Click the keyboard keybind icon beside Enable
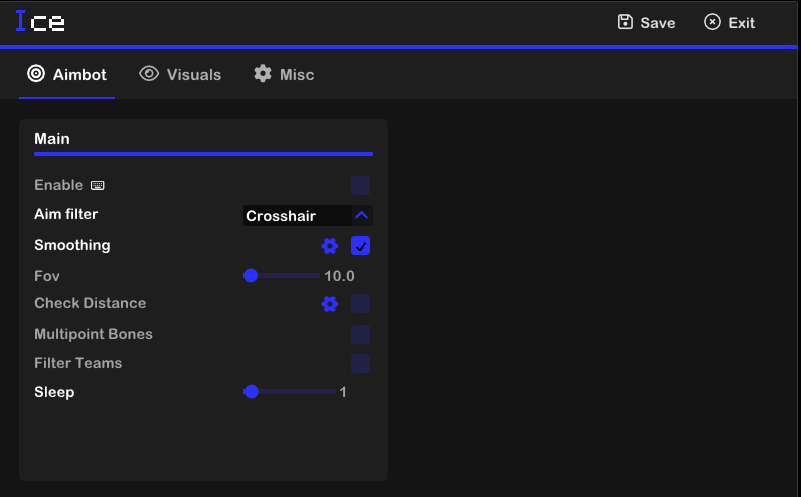This screenshot has width=801, height=497. tap(97, 186)
